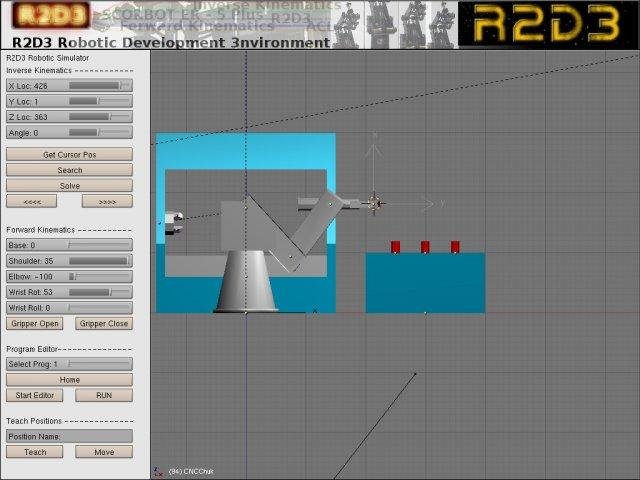
Task: Change the Select Prog slider
Action: click(x=69, y=364)
